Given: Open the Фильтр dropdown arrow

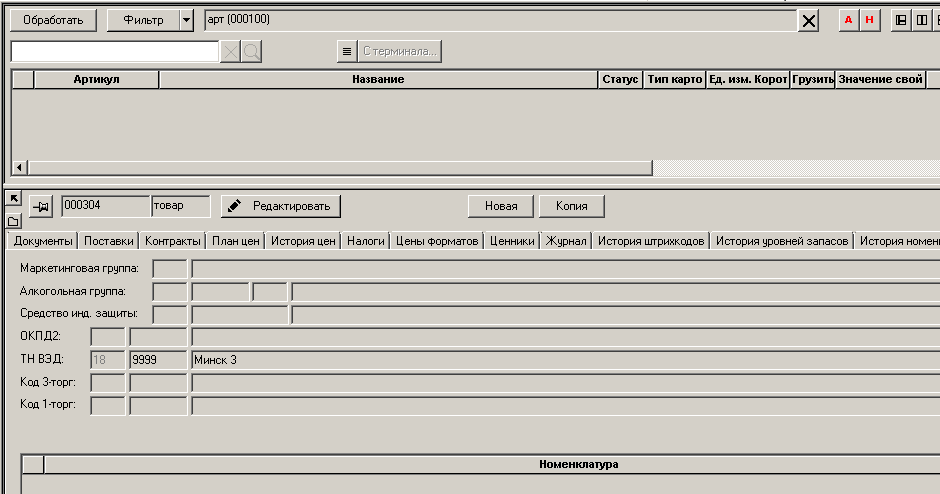Looking at the screenshot, I should (x=186, y=20).
